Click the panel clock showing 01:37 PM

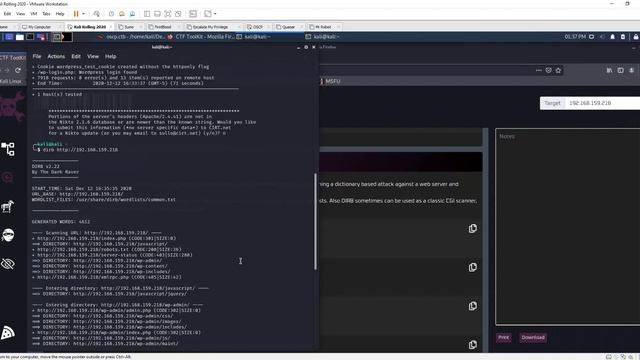tap(575, 37)
